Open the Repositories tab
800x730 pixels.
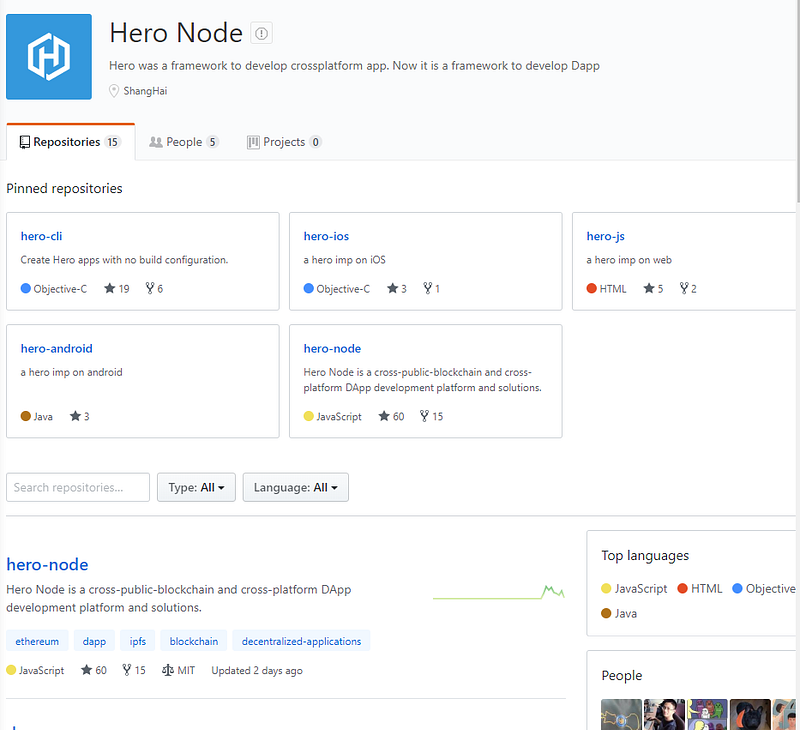click(70, 142)
